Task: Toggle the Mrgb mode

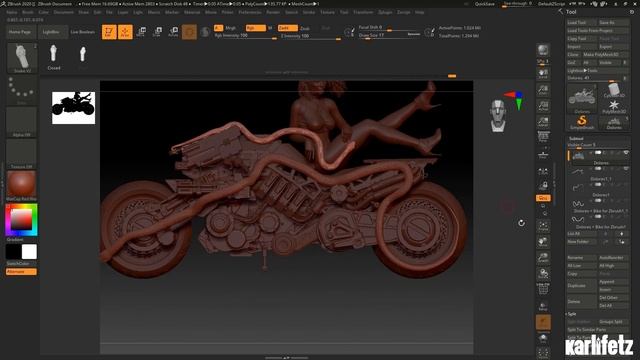Action: click(x=230, y=28)
